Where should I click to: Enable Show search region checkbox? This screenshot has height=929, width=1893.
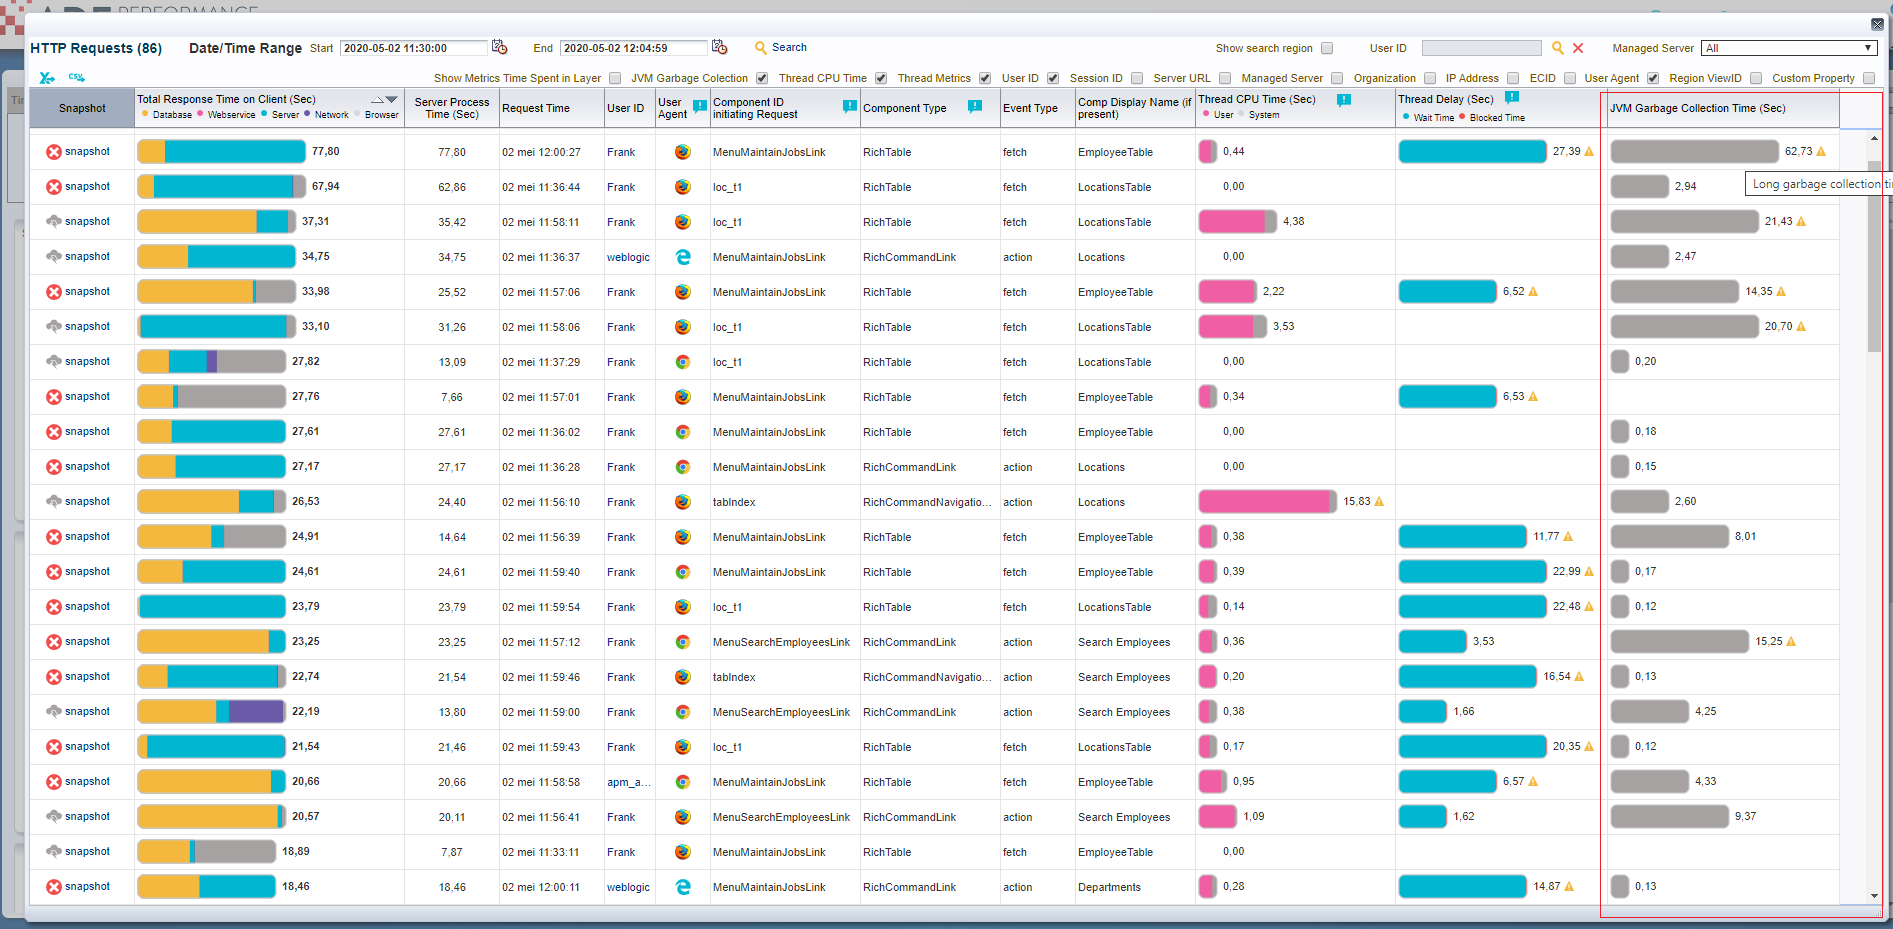(1327, 48)
